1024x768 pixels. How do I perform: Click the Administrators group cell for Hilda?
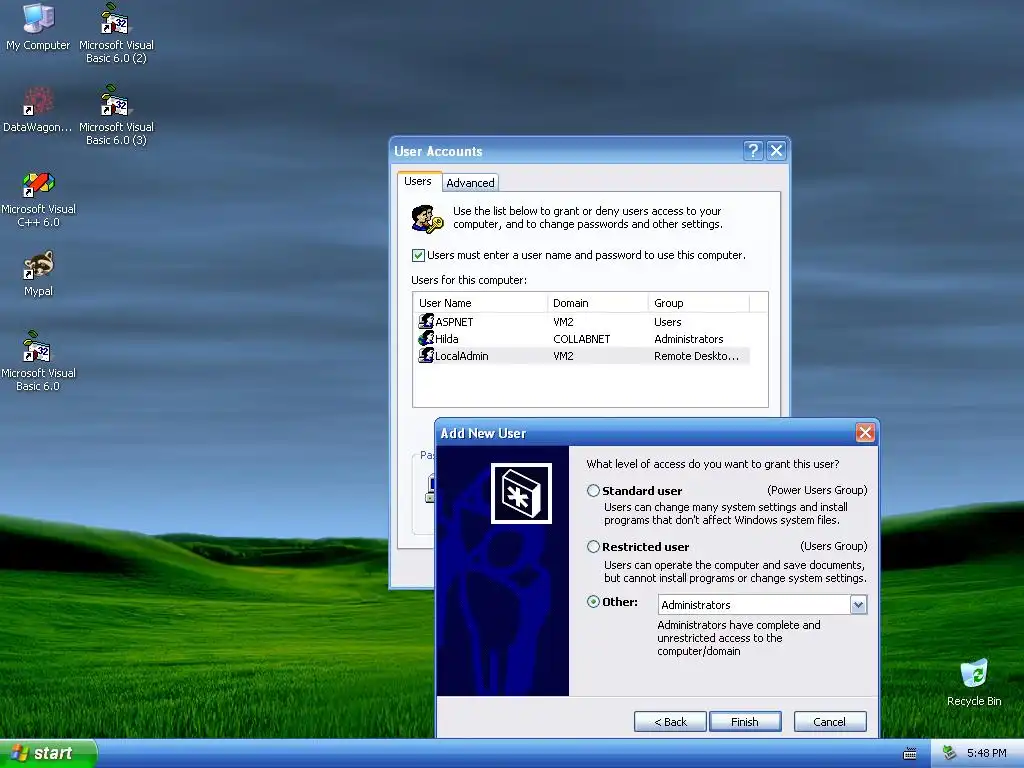pos(688,339)
